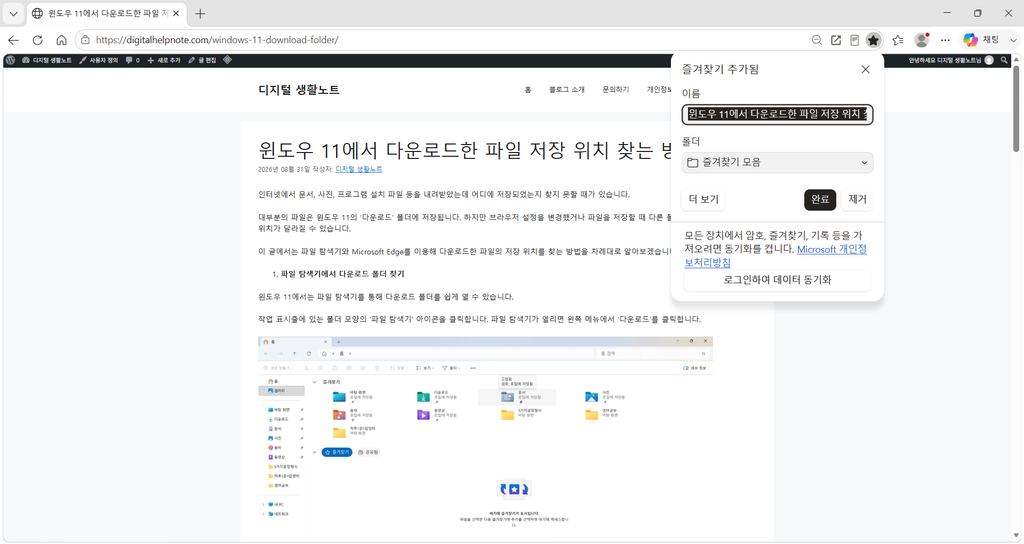Click the diamond plugin icon in admin bar

click(227, 60)
